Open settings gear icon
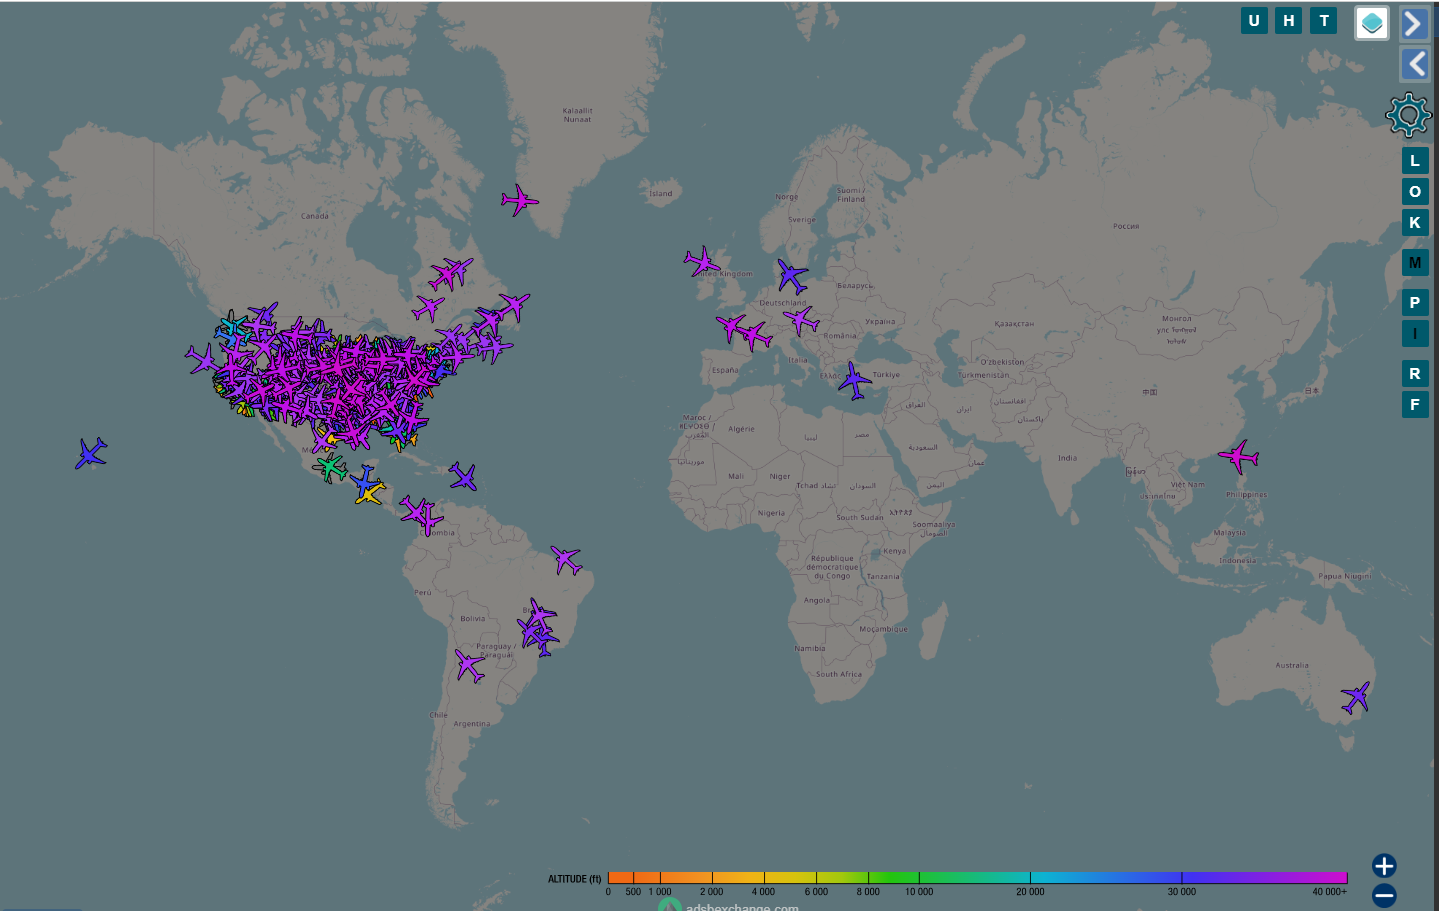Screen dimensions: 1439x911 click(x=1408, y=115)
